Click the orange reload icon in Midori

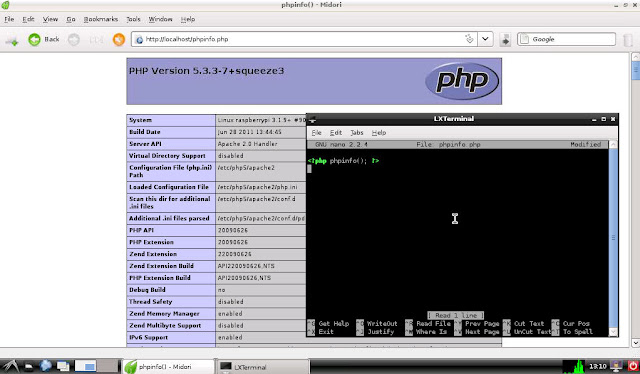point(119,39)
